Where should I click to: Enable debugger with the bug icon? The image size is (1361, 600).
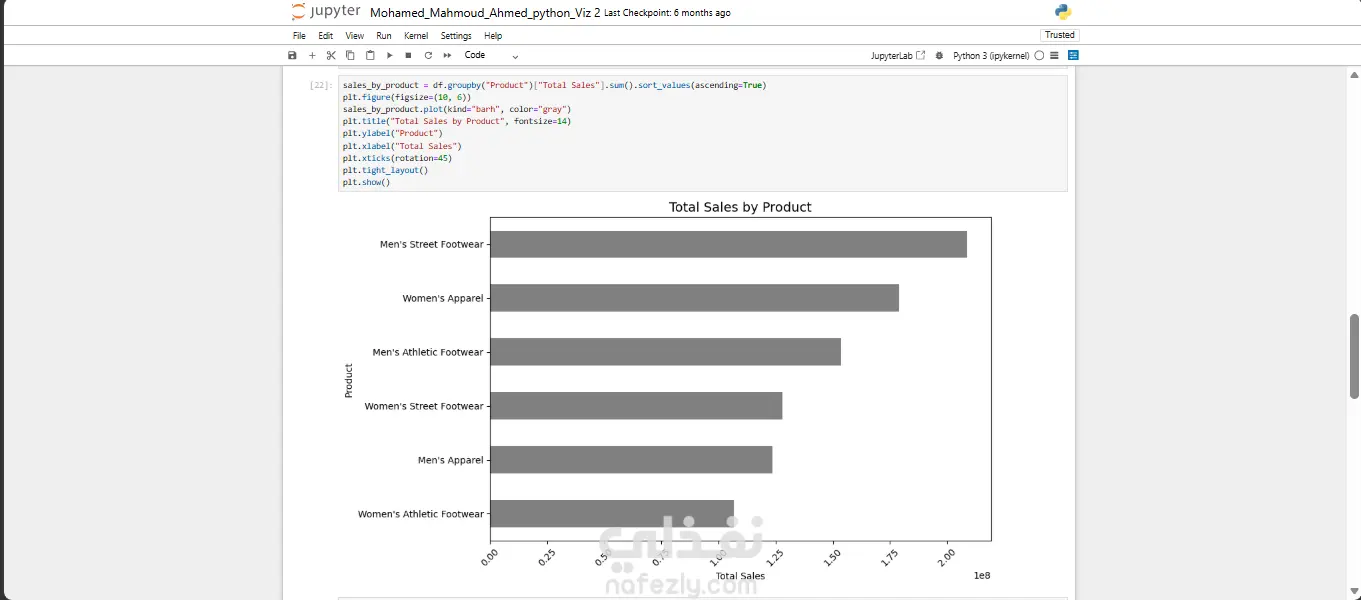click(939, 56)
